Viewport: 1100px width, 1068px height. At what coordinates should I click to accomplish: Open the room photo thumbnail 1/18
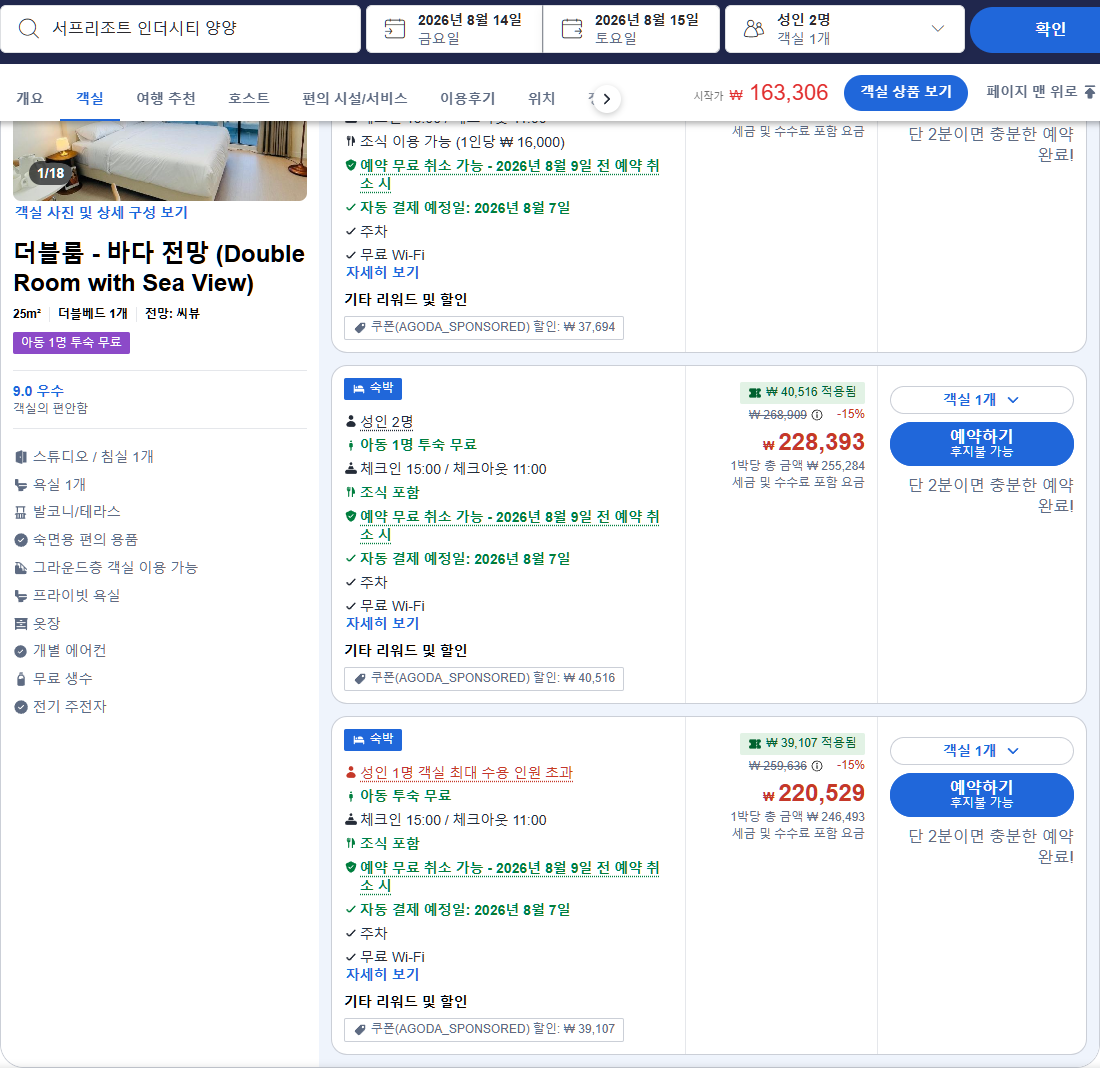[x=160, y=161]
